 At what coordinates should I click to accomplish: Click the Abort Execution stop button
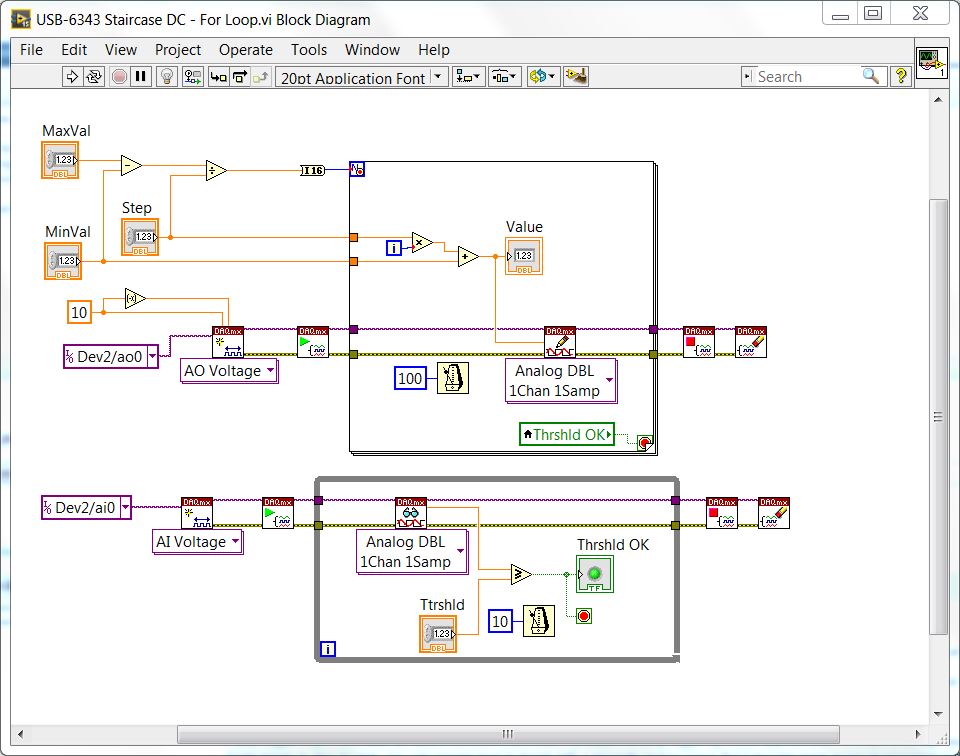(119, 77)
